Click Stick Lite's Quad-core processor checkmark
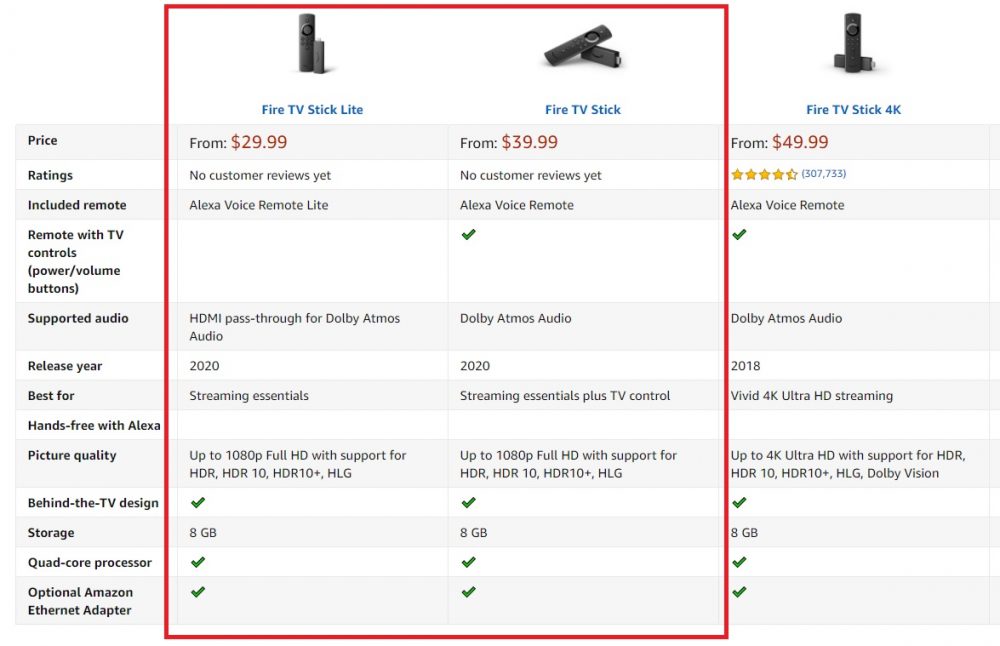Image resolution: width=1000 pixels, height=646 pixels. pos(198,562)
